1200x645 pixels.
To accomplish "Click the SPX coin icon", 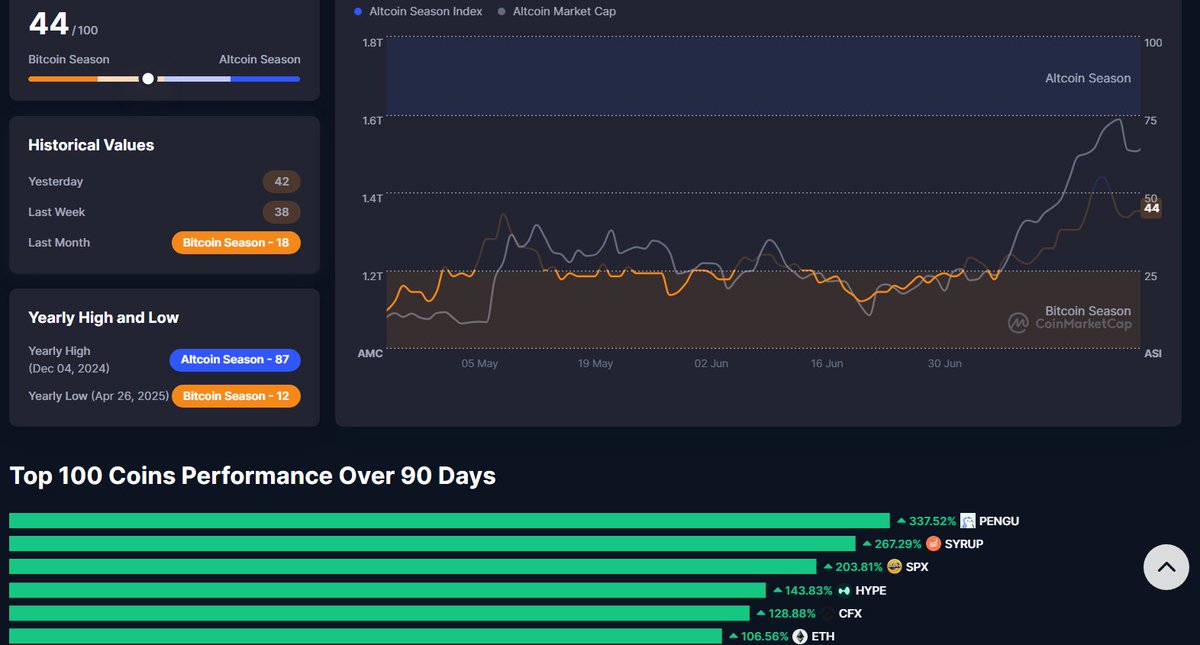I will pyautogui.click(x=894, y=567).
